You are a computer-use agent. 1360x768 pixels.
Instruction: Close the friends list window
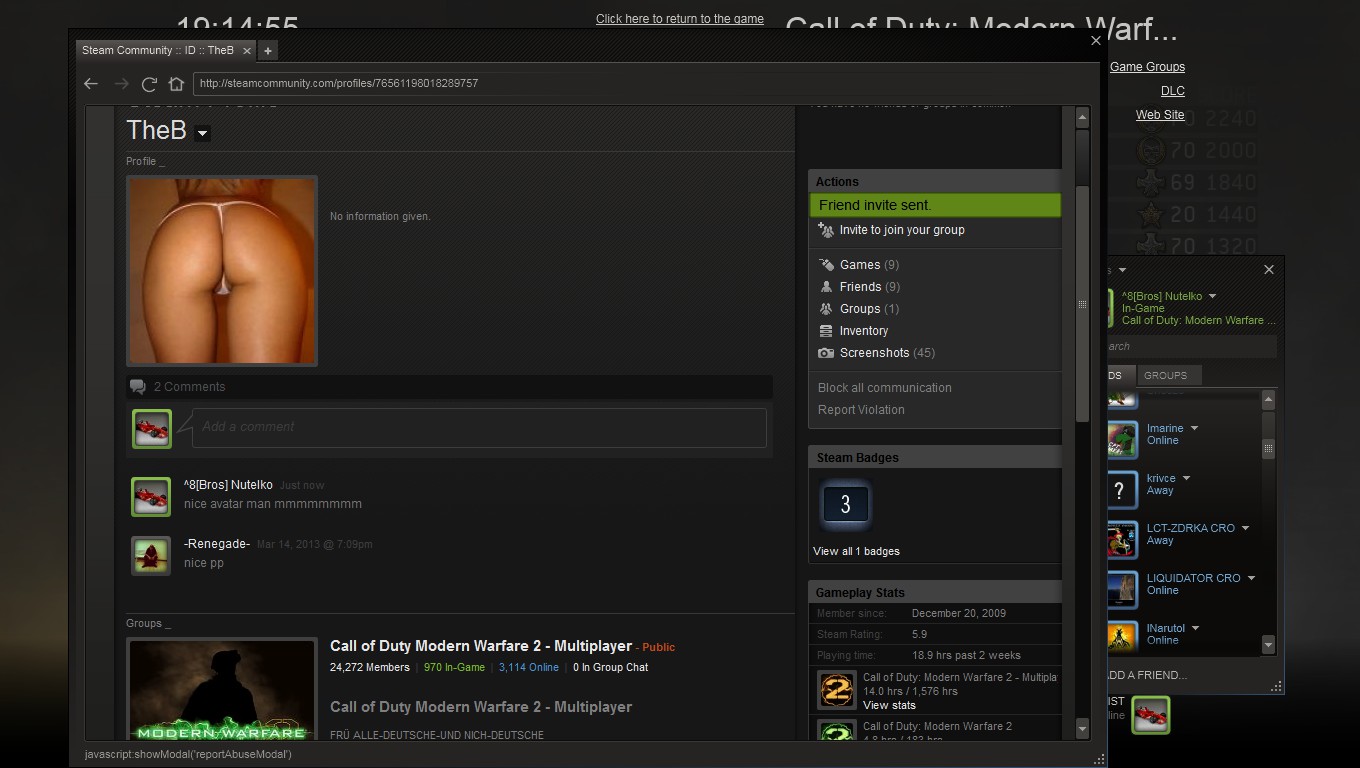point(1269,270)
